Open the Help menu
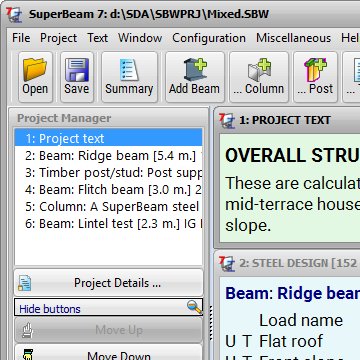Viewport: 360px width, 360px height. tap(350, 38)
